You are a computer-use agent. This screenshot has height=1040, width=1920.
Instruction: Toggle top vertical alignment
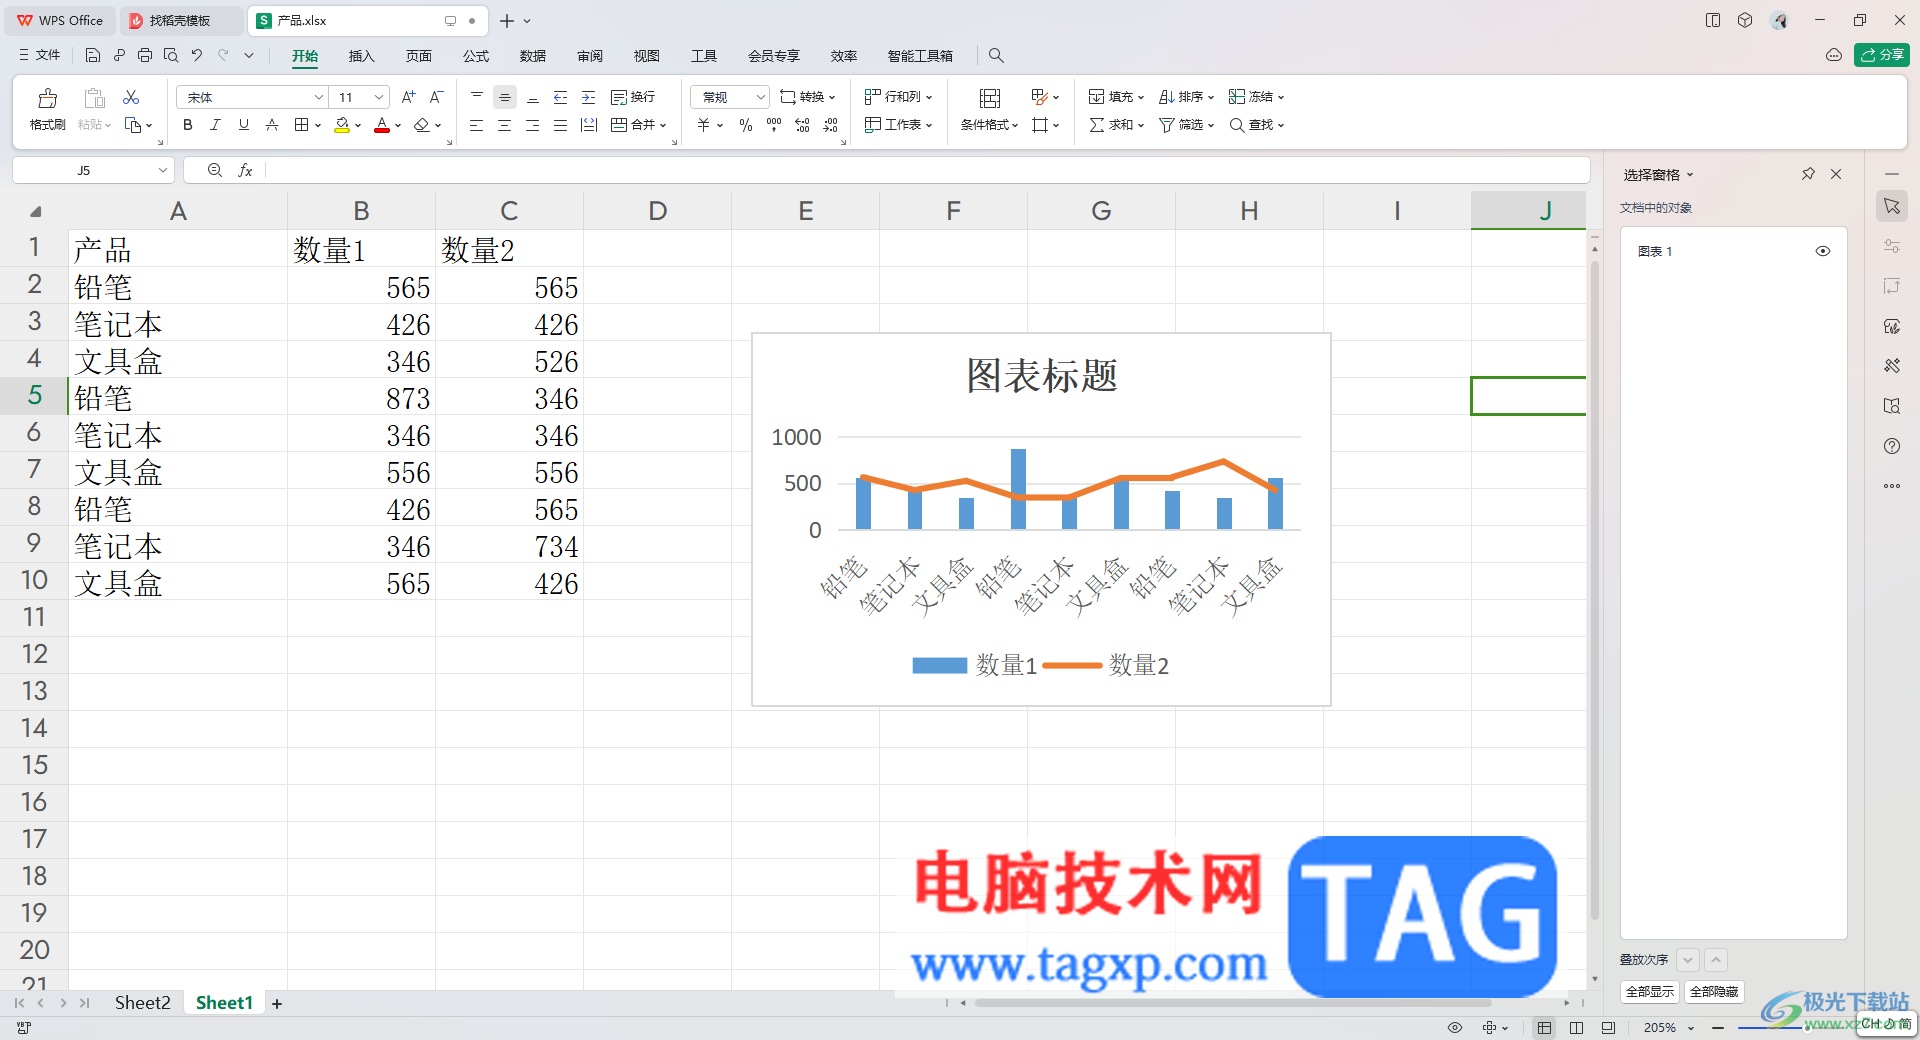[477, 97]
